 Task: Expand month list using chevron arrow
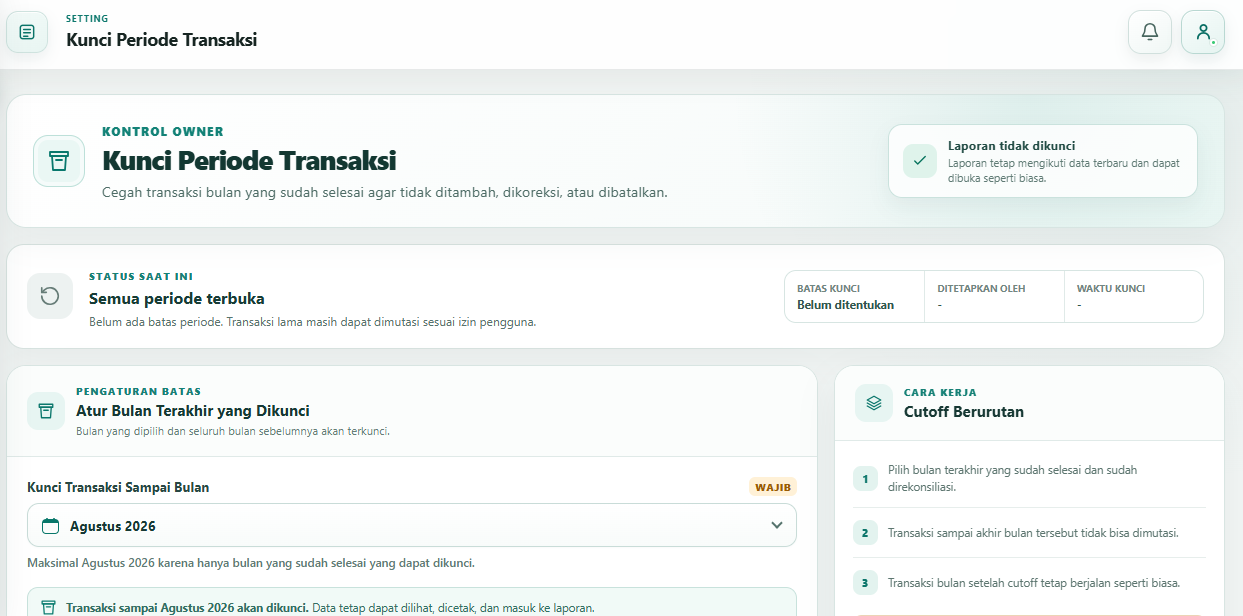pos(777,526)
